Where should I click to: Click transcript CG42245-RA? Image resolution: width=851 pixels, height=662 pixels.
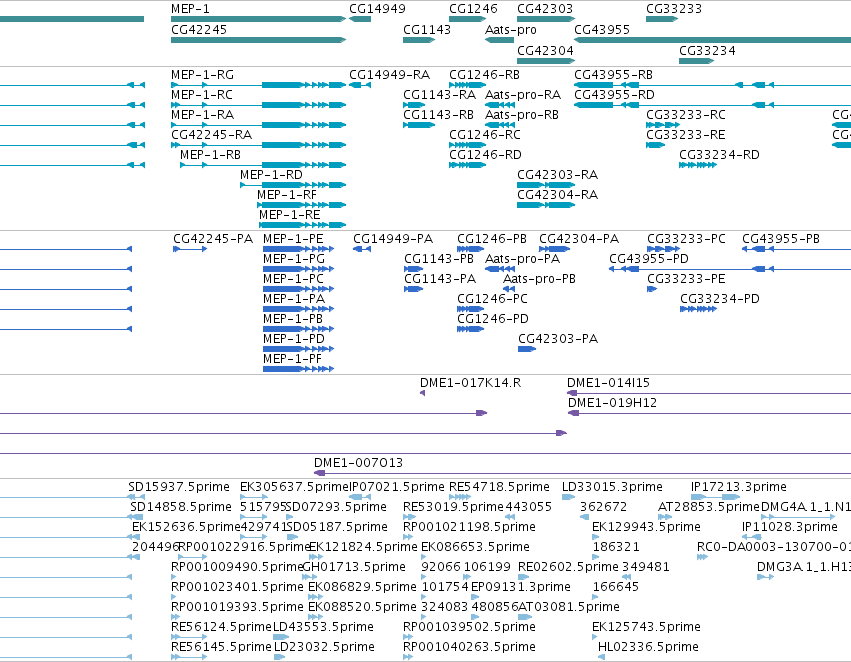point(258,145)
